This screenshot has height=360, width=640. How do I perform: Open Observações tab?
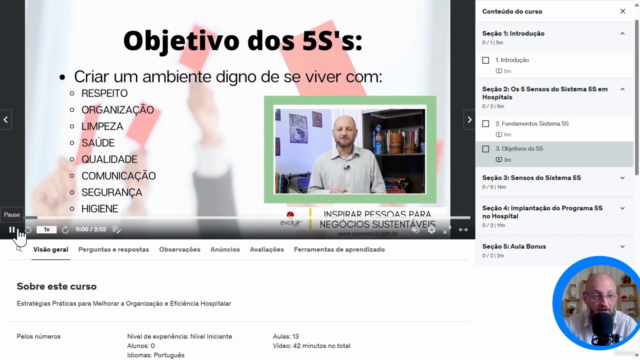click(180, 249)
